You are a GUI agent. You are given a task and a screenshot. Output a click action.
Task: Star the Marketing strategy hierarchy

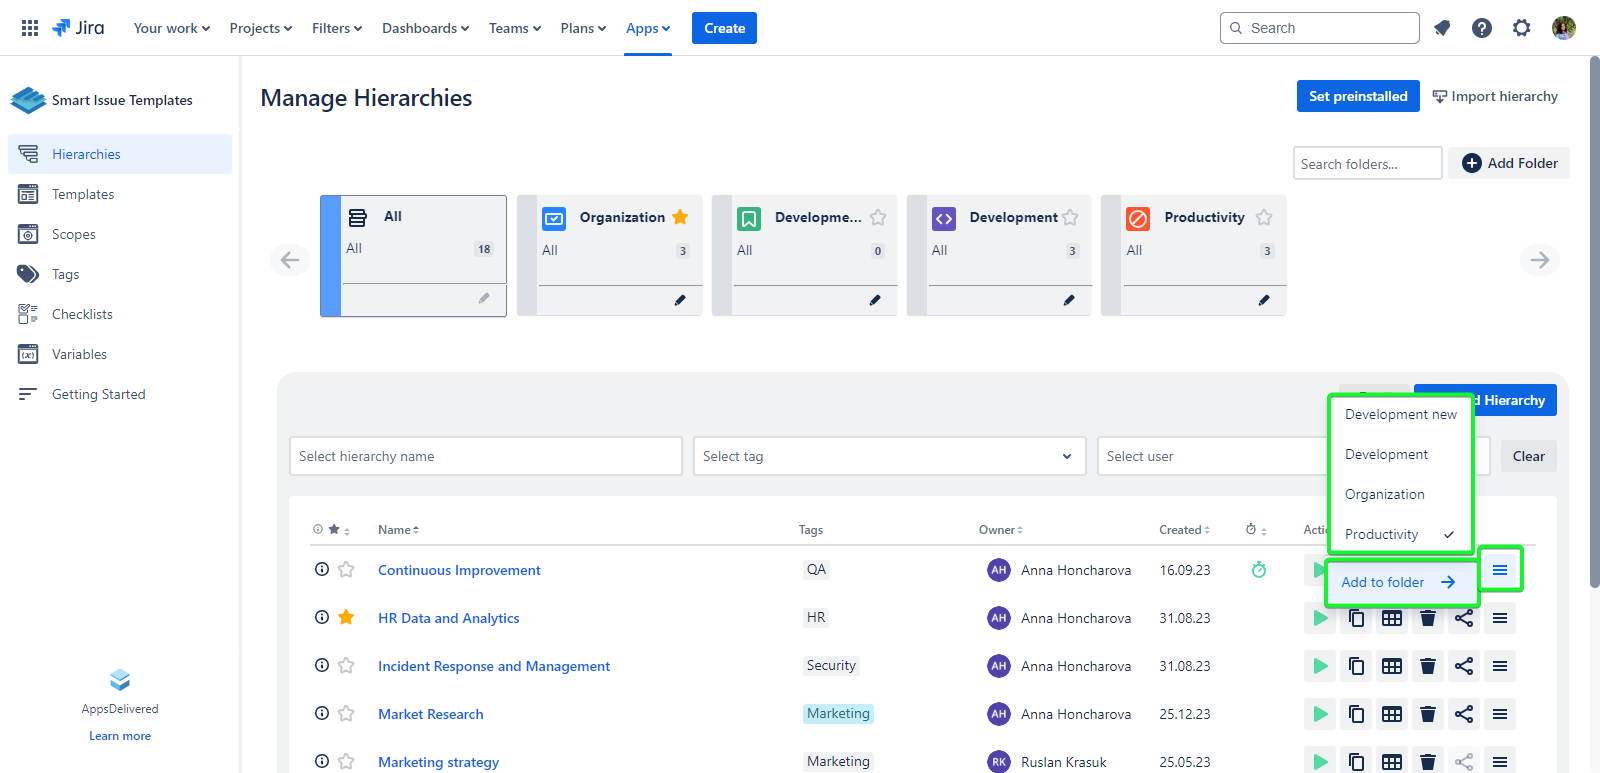click(346, 761)
